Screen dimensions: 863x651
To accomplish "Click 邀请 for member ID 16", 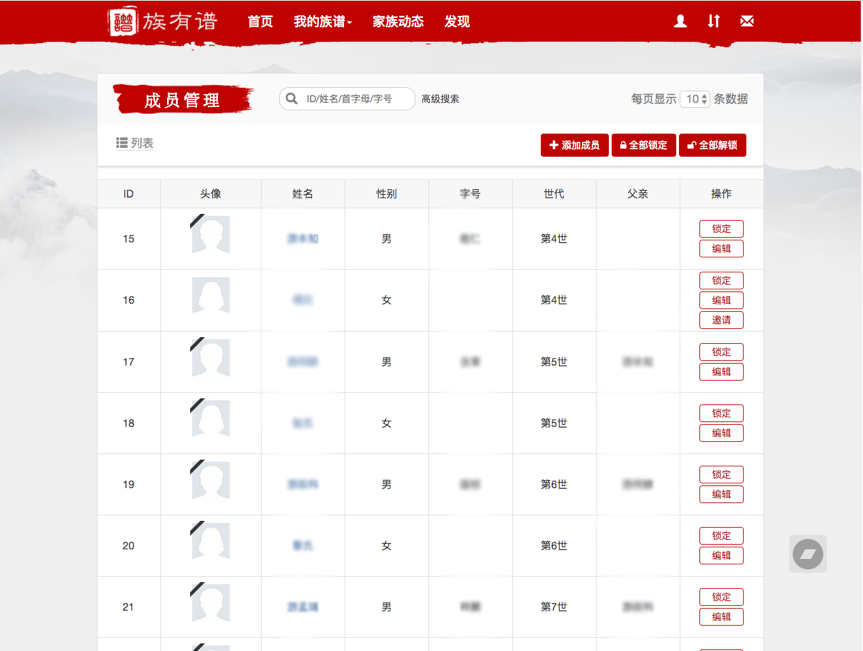I will coord(722,320).
